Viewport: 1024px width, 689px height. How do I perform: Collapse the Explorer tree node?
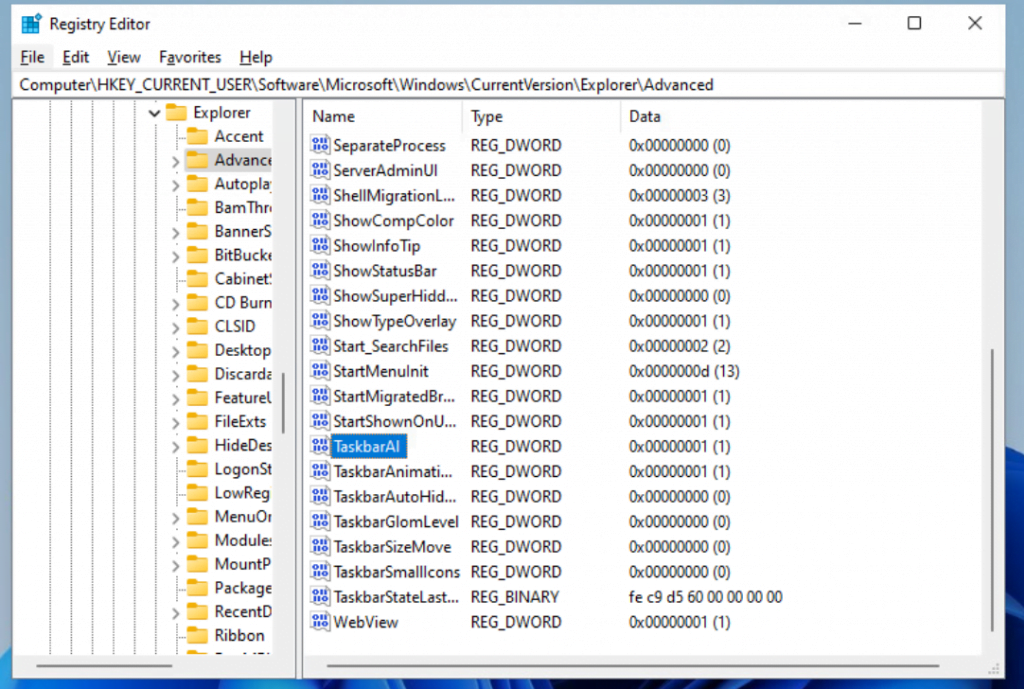point(154,113)
